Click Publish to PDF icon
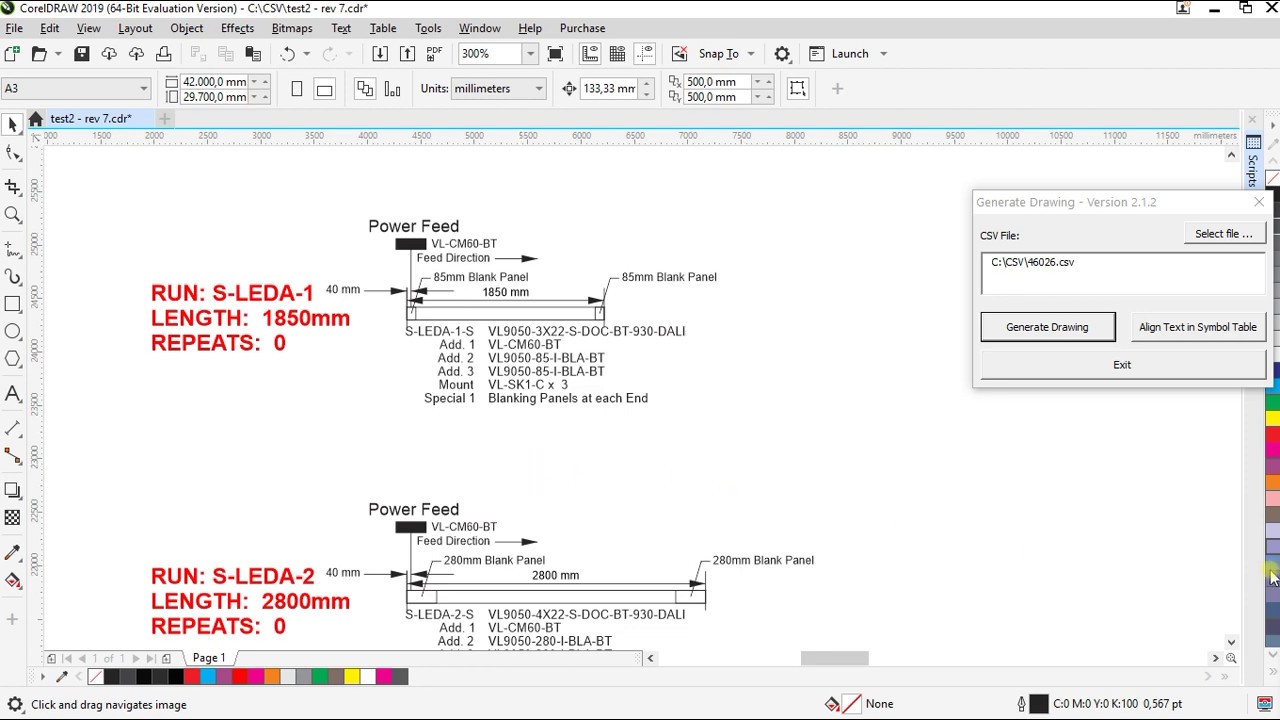The width and height of the screenshot is (1280, 720). (434, 54)
